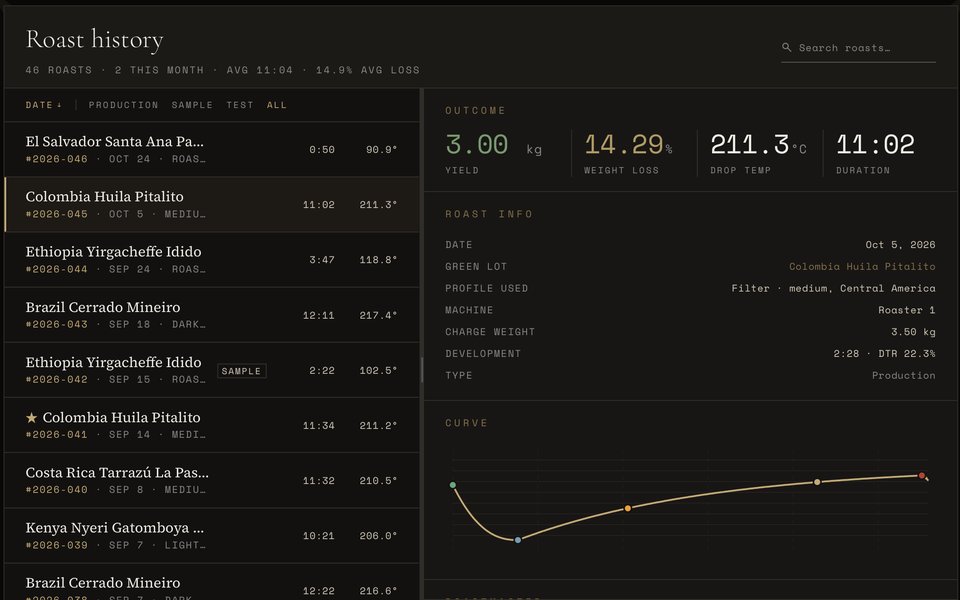Click the panel divider handle
960x600 pixels.
coord(422,370)
